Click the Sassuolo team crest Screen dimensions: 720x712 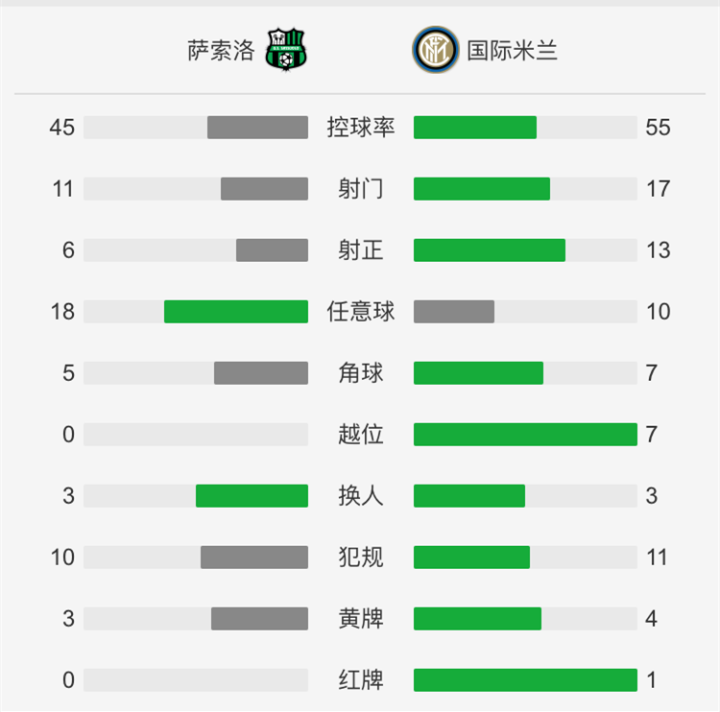coord(287,50)
